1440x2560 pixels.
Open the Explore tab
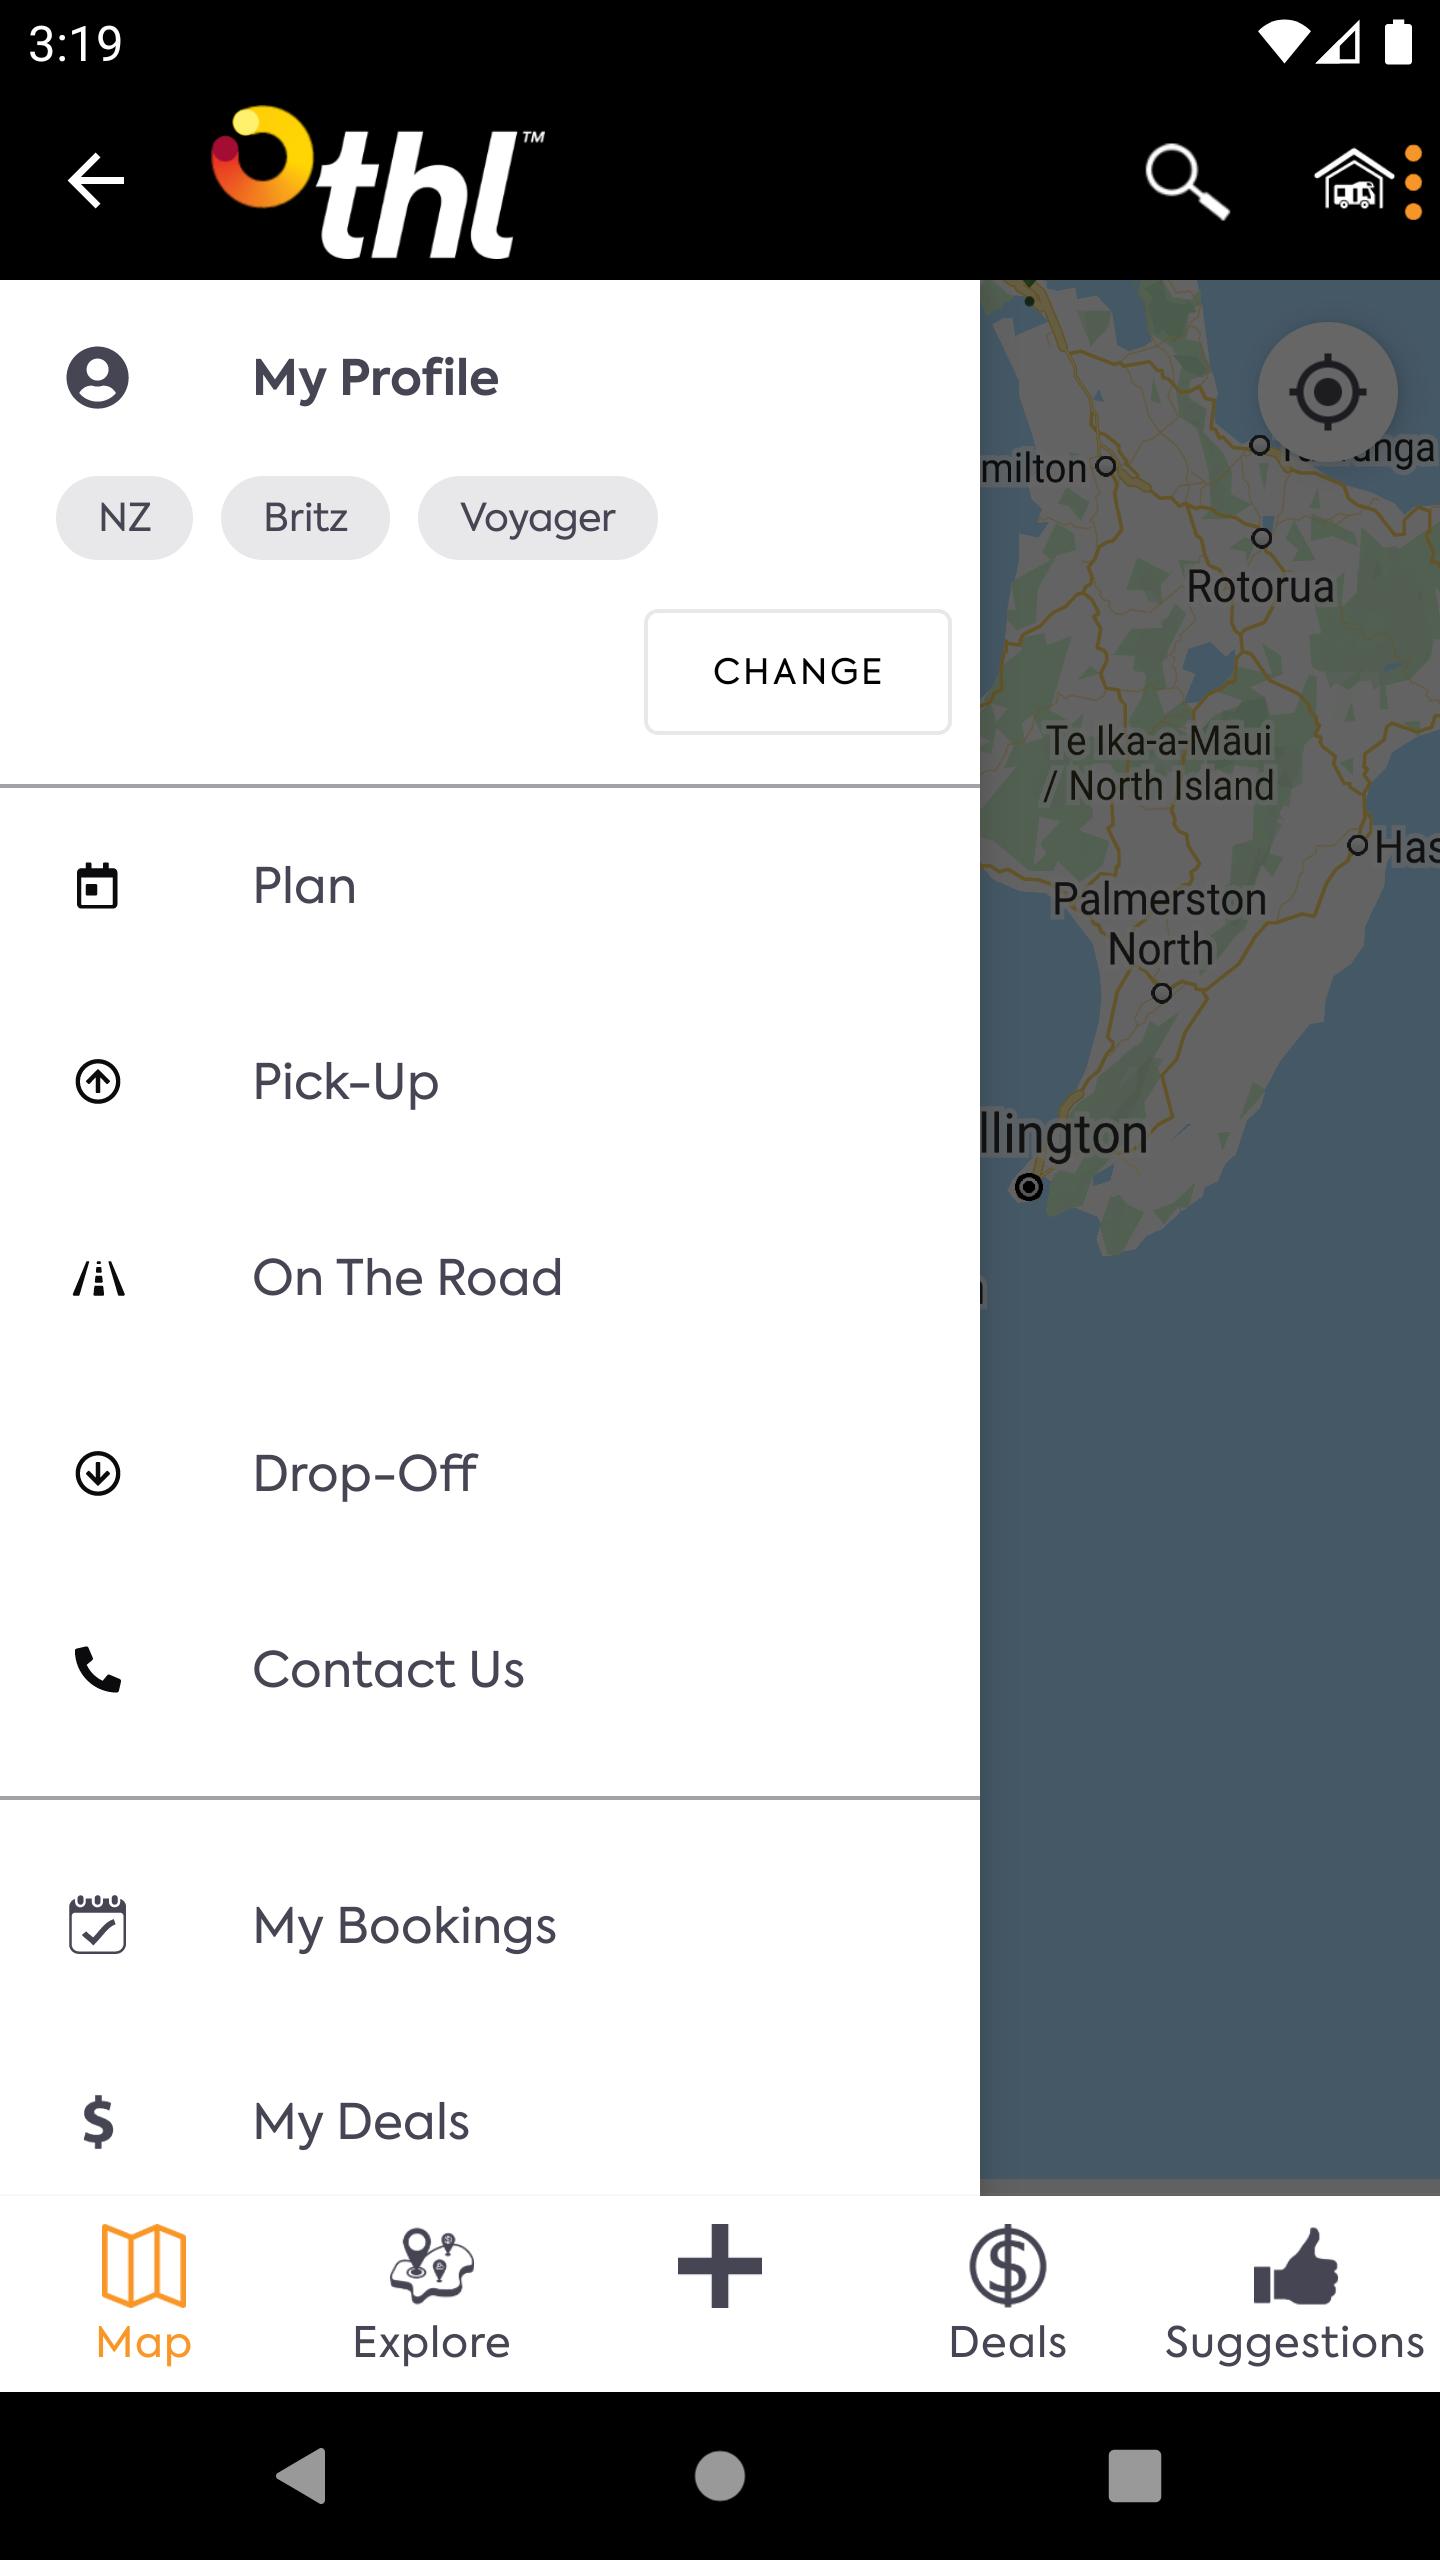point(432,2294)
